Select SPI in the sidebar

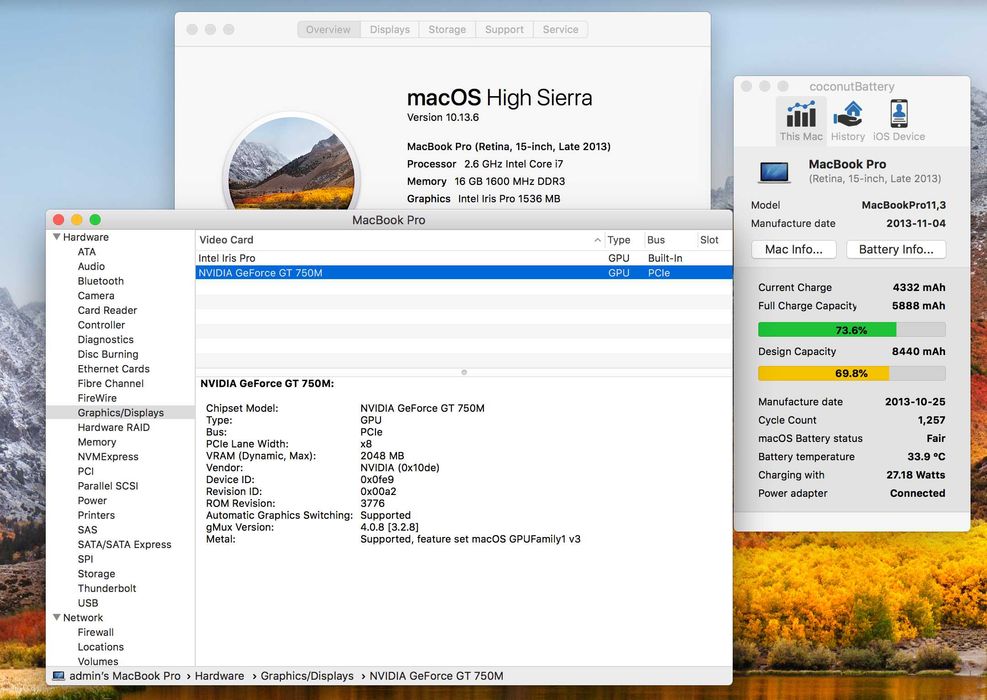click(85, 558)
